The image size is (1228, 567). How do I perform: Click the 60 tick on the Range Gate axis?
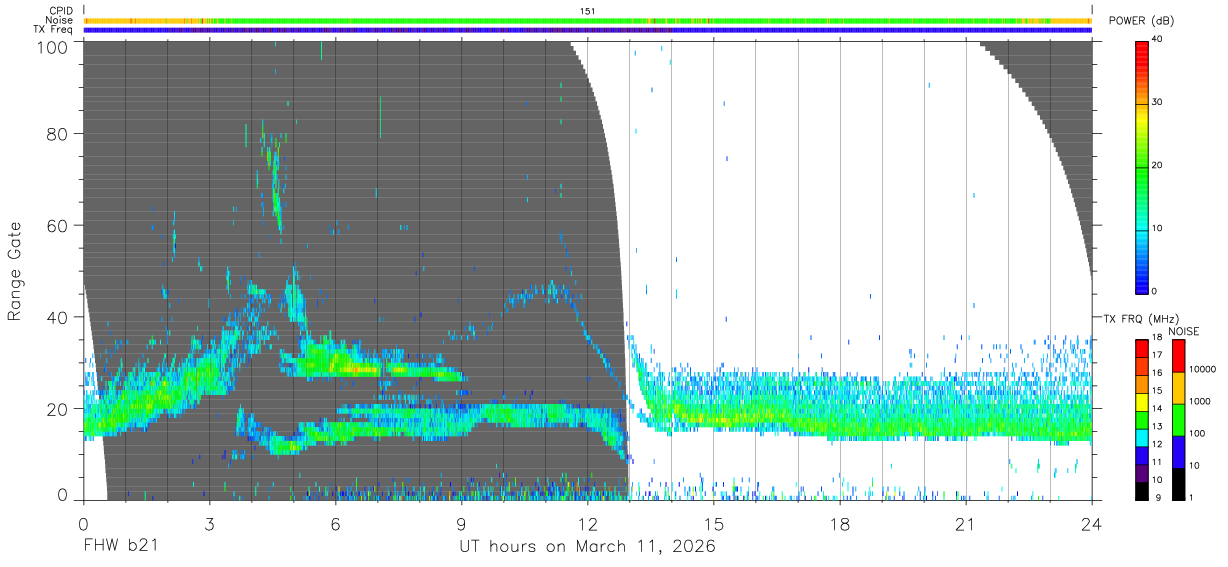[x=58, y=226]
